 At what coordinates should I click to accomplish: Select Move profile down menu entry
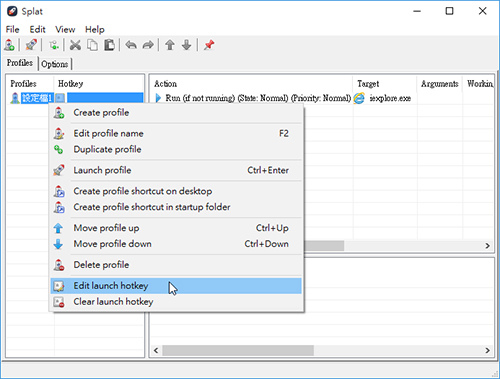point(176,244)
